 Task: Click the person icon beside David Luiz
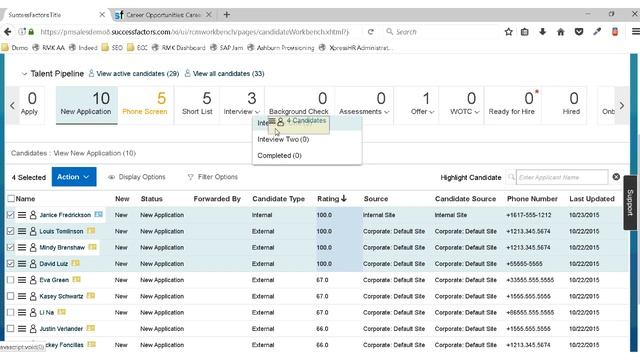tap(33, 264)
